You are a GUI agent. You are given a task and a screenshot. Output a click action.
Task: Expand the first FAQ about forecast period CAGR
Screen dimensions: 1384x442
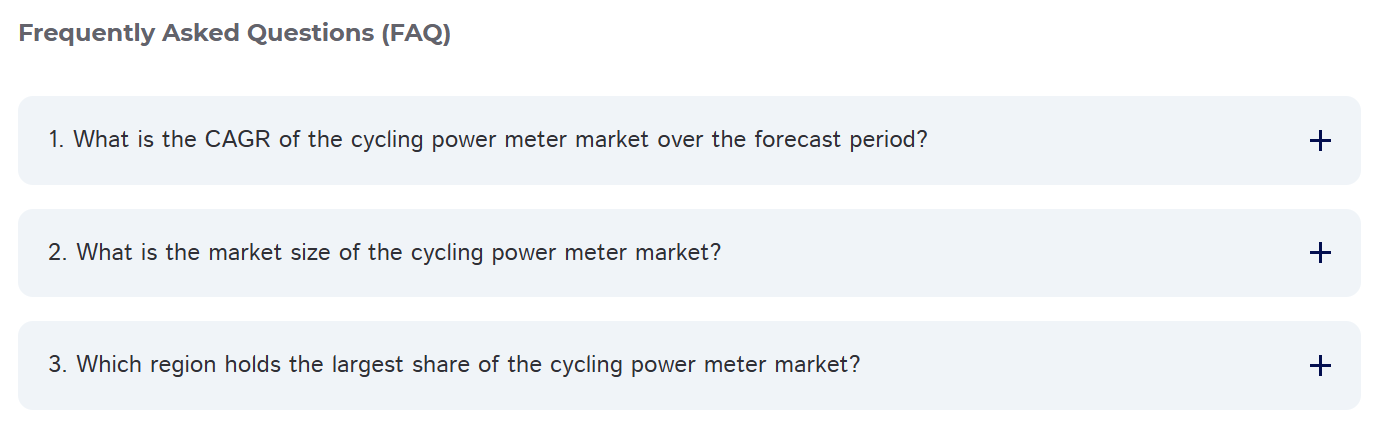(x=688, y=141)
